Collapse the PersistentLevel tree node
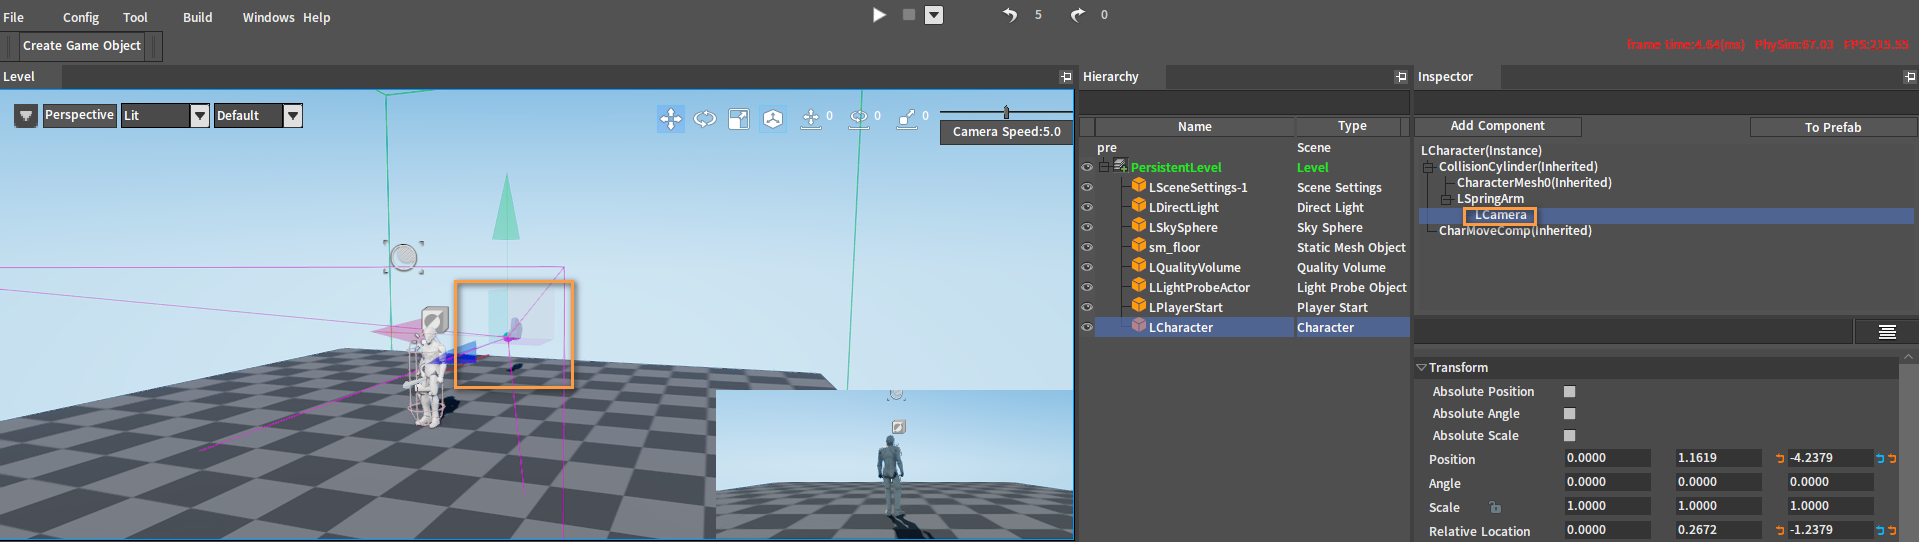Viewport: 1919px width, 542px height. coord(1104,167)
